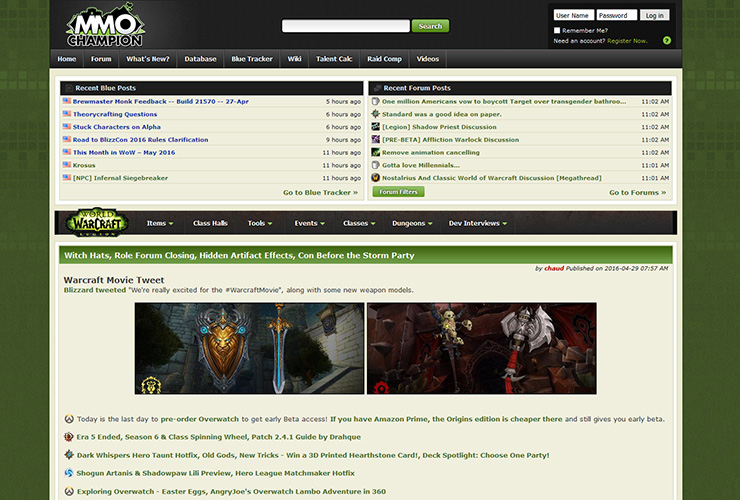Image resolution: width=740 pixels, height=500 pixels.
Task: Expand the Events dropdown menu
Action: (x=310, y=223)
